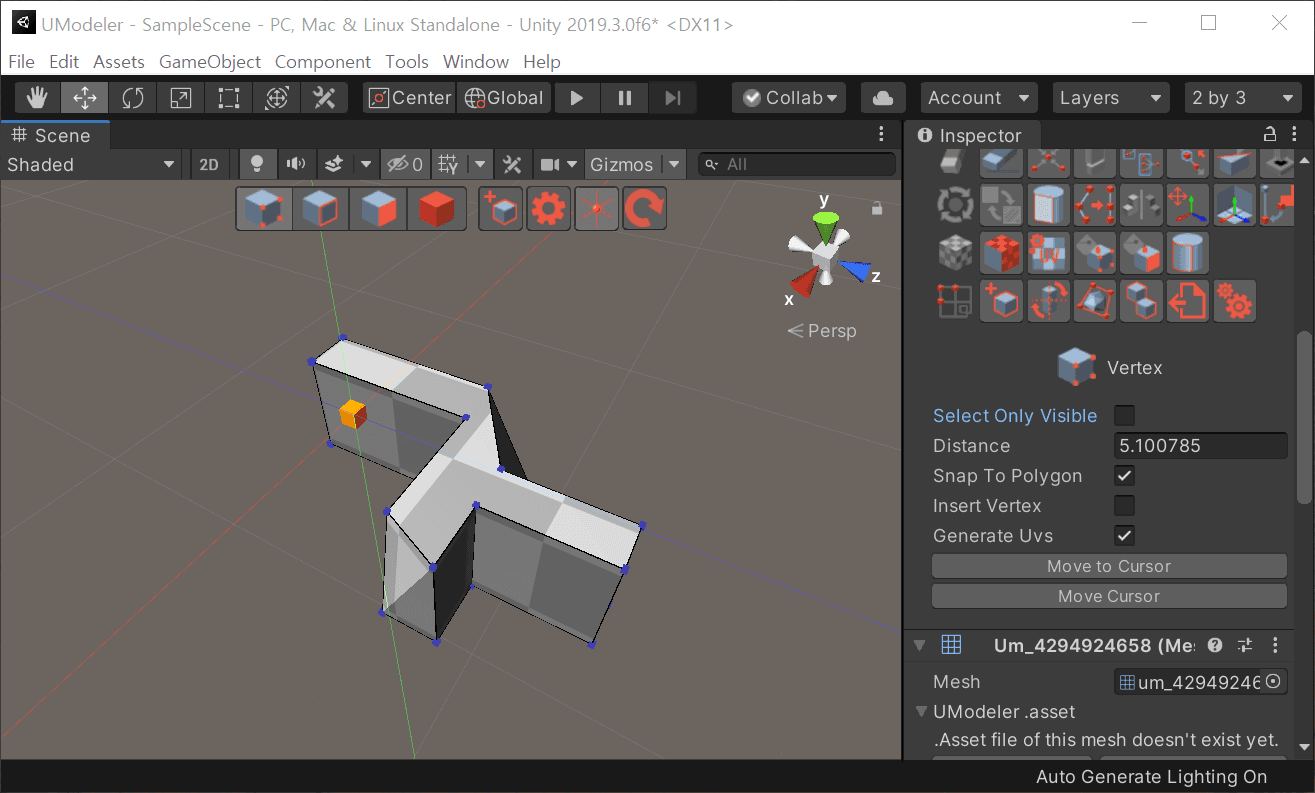Click the red checkered cube material icon

tap(1001, 253)
